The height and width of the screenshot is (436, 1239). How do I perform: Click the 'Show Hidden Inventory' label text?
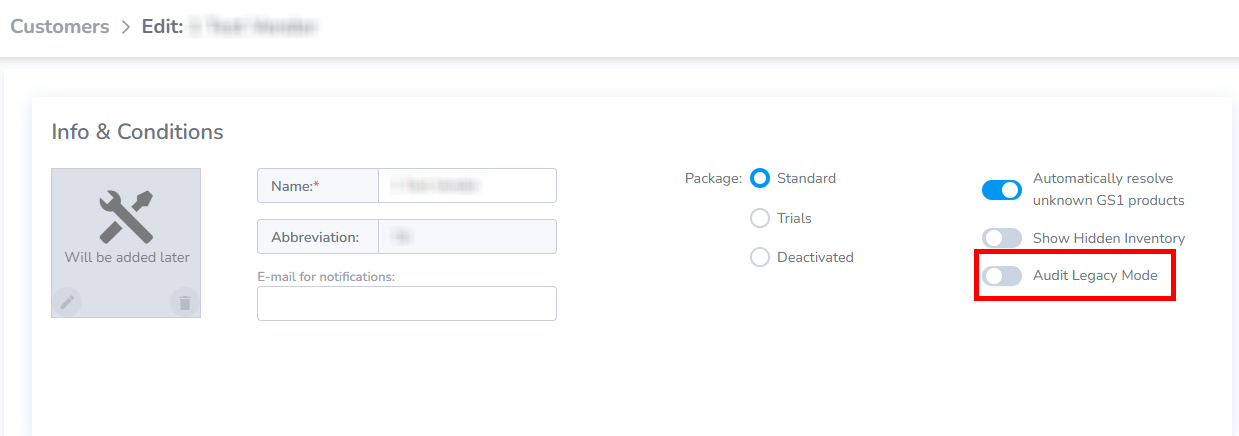click(1109, 238)
